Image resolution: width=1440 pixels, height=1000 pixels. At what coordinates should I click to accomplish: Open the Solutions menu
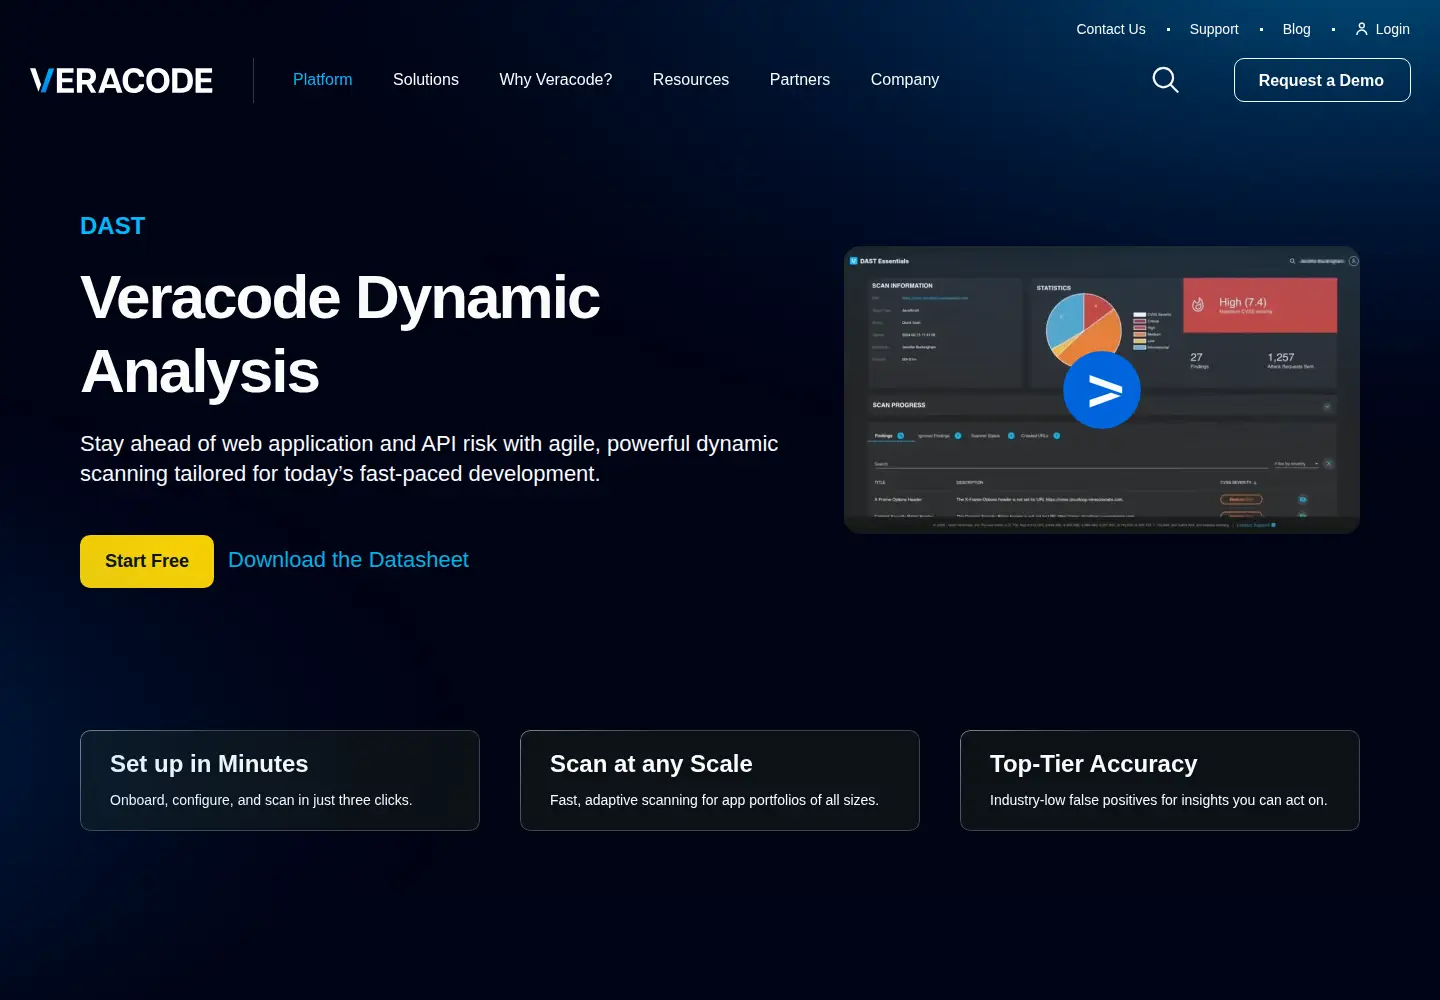tap(426, 80)
